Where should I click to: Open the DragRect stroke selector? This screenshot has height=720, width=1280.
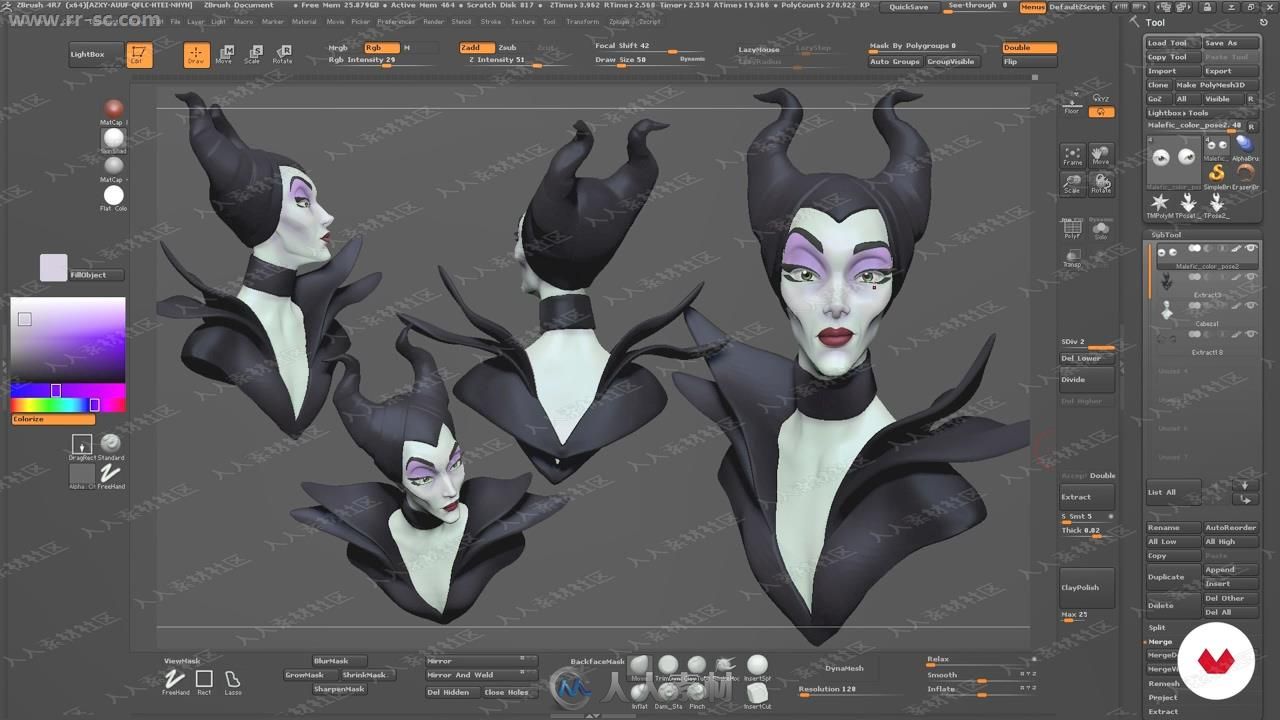click(82, 445)
